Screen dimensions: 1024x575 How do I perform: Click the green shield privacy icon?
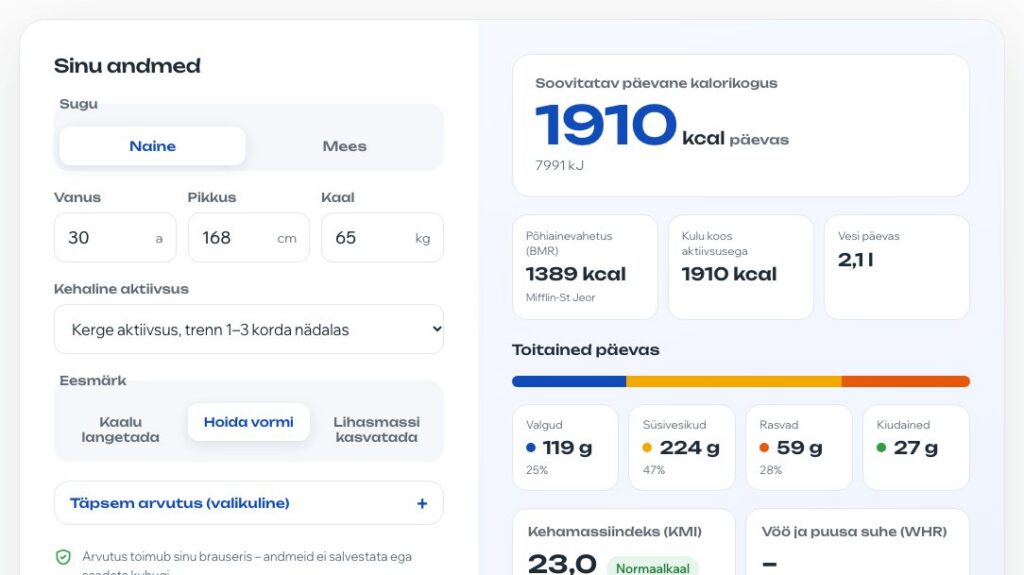tap(63, 557)
